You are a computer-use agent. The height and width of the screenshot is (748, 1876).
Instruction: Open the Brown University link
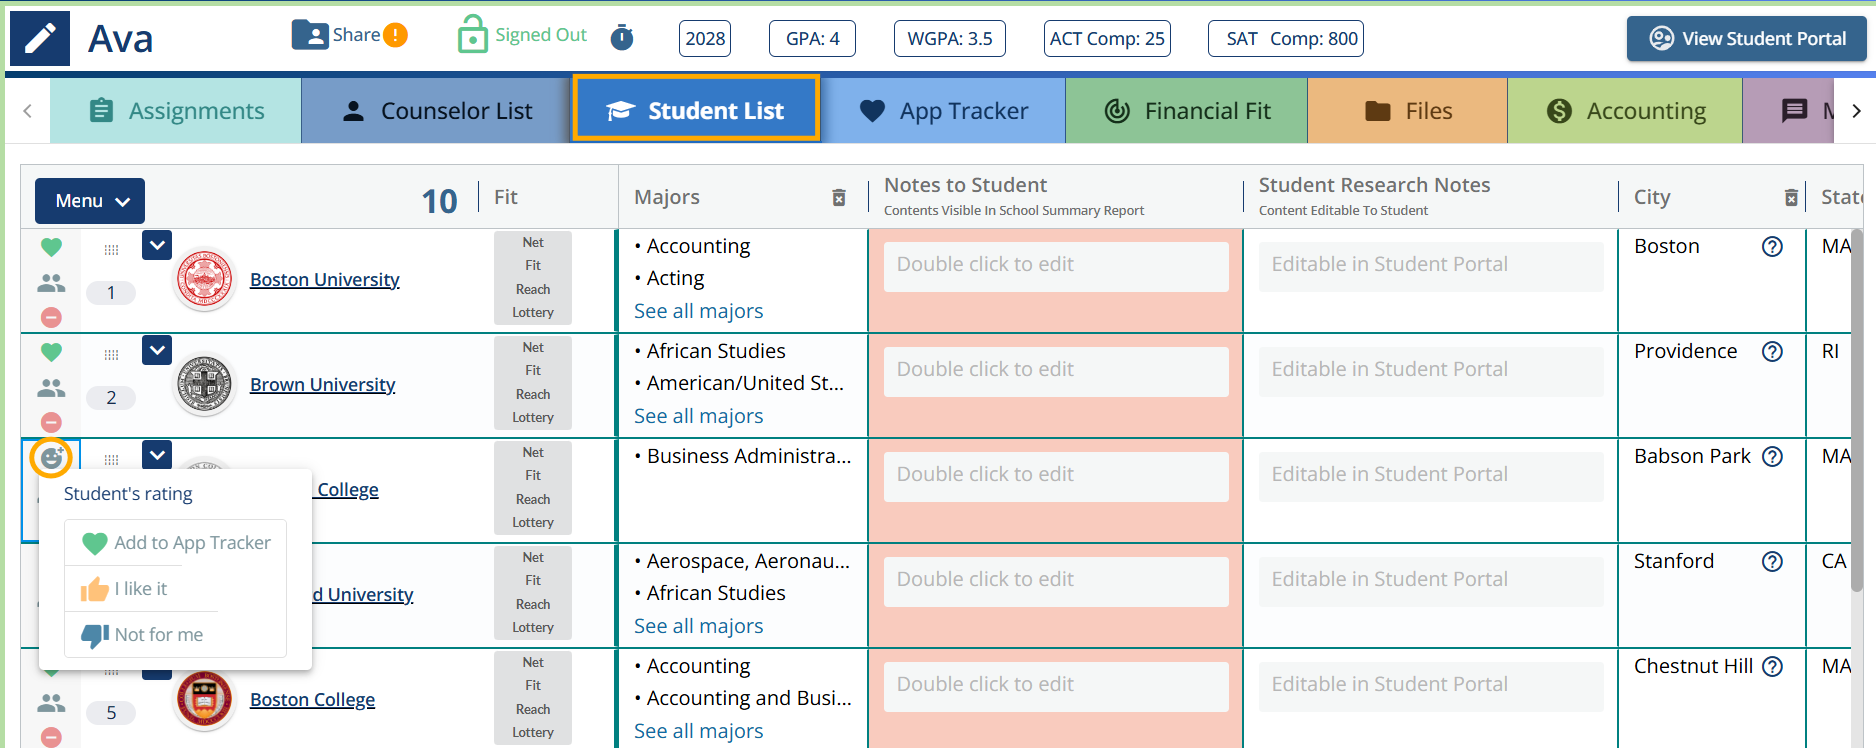[x=323, y=385]
